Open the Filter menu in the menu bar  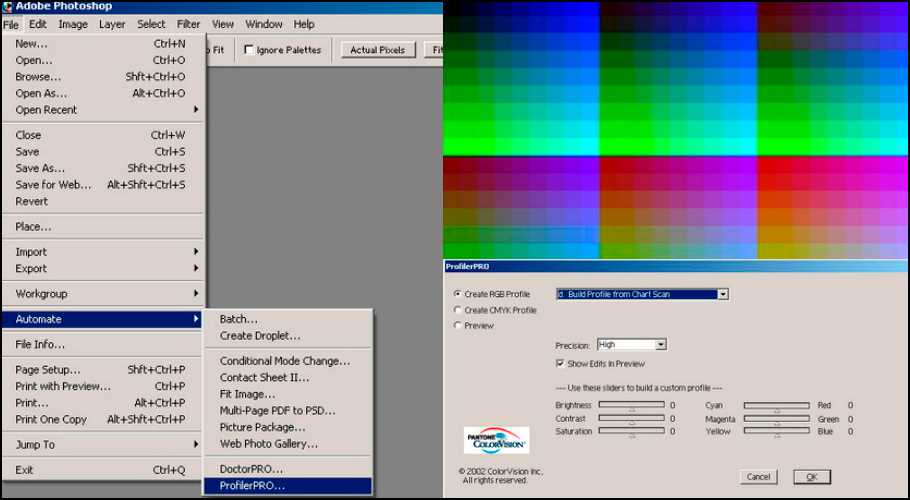(x=188, y=24)
